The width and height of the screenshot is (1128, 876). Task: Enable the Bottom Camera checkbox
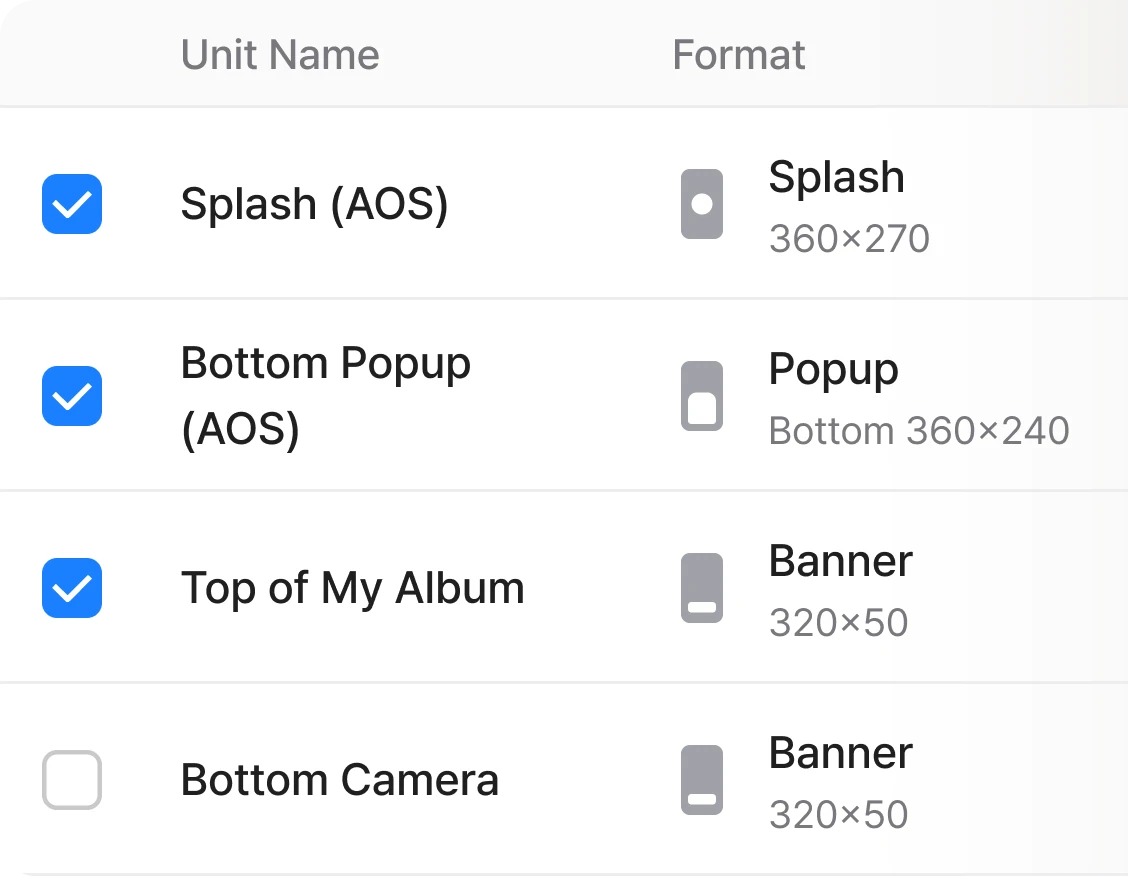pos(72,780)
